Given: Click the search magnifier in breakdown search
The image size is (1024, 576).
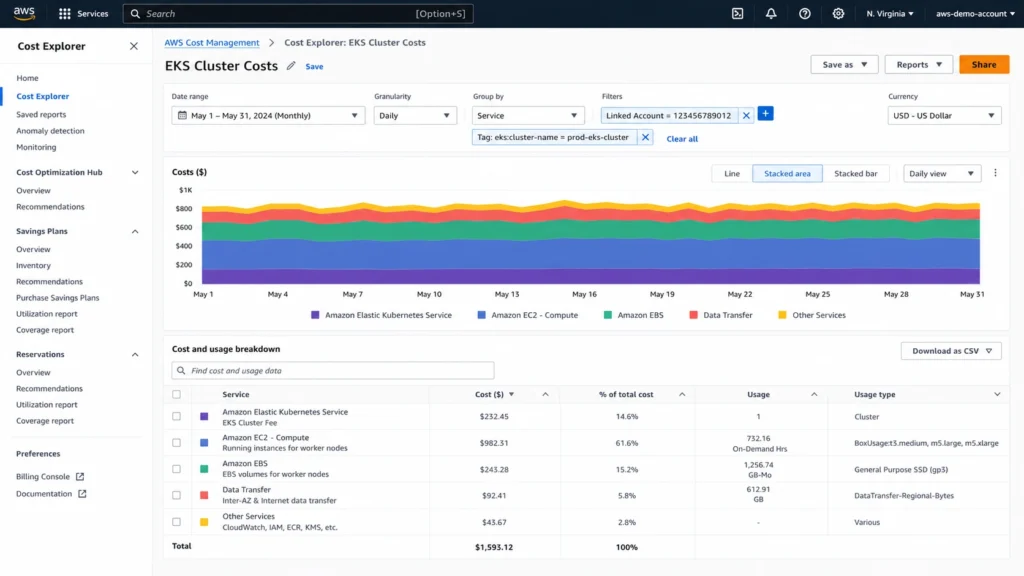Looking at the screenshot, I should pos(182,370).
